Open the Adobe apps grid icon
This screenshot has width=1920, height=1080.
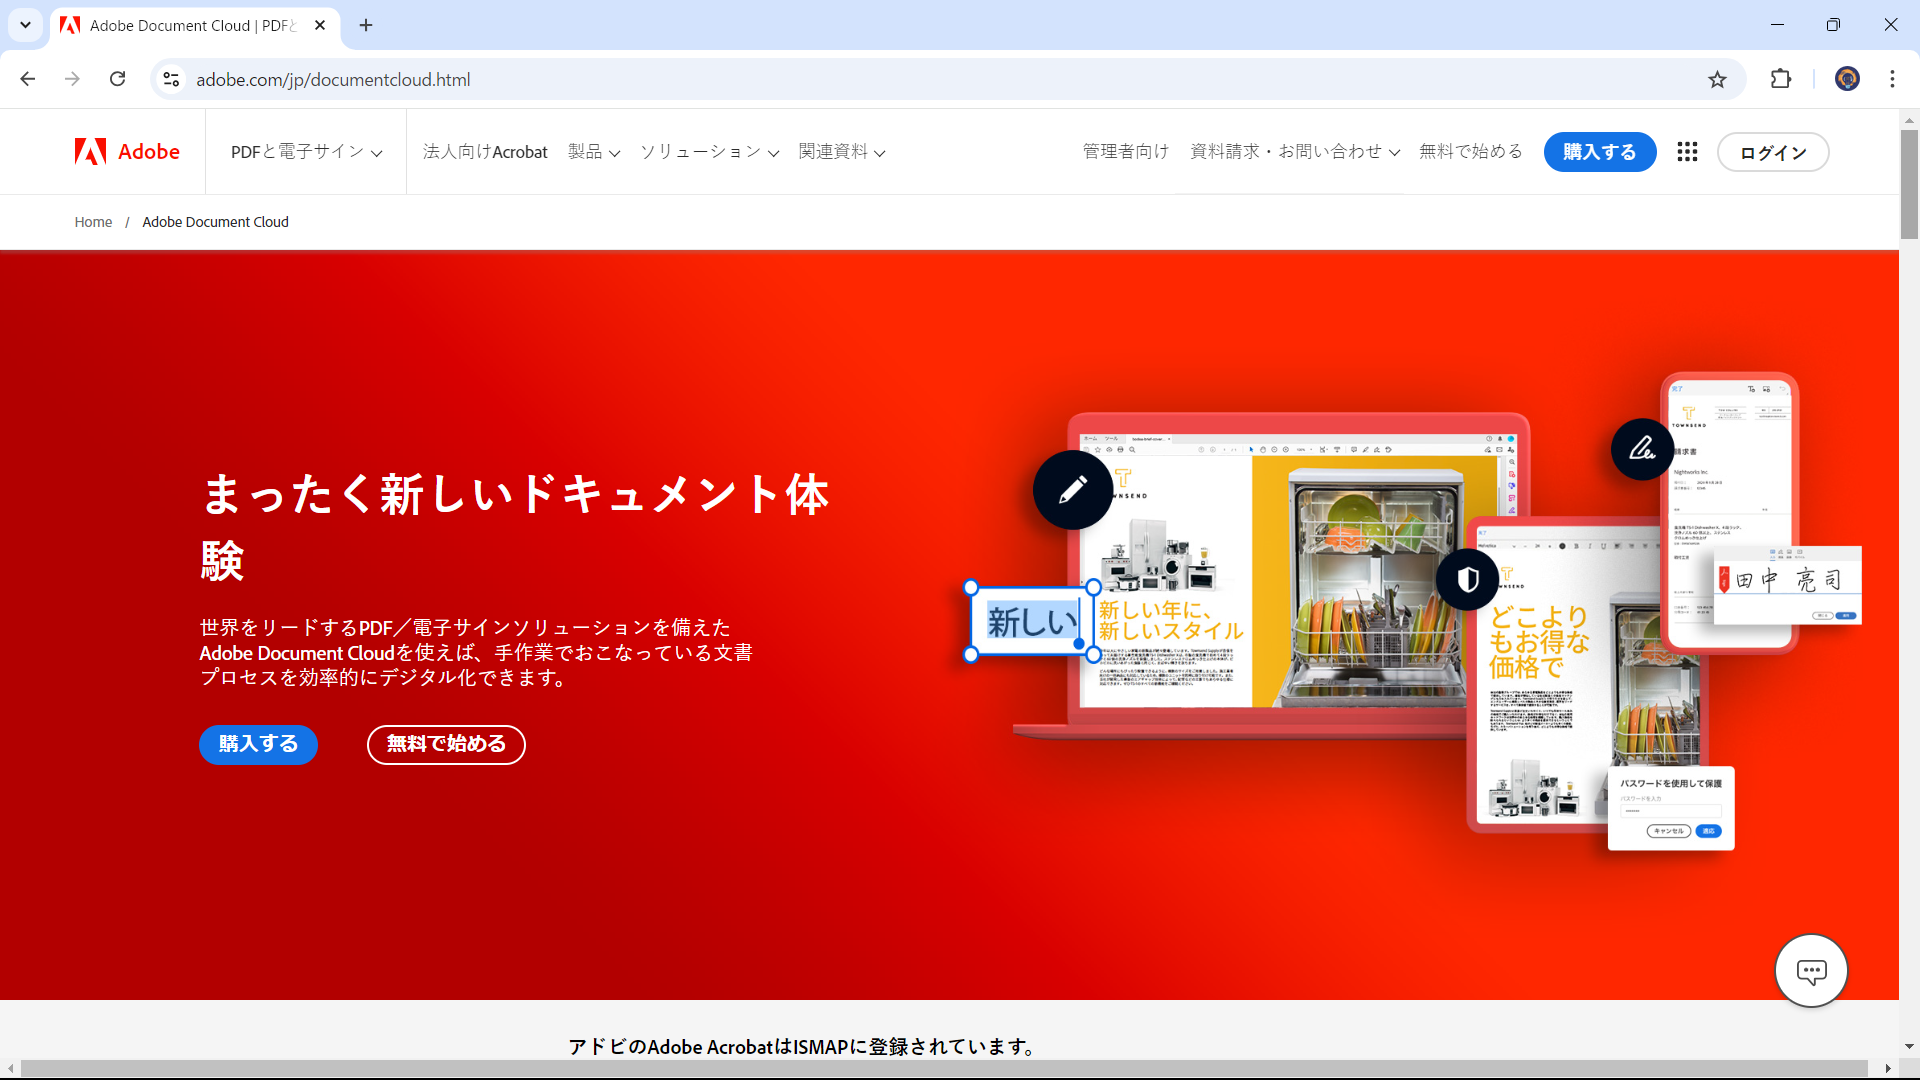tap(1687, 151)
